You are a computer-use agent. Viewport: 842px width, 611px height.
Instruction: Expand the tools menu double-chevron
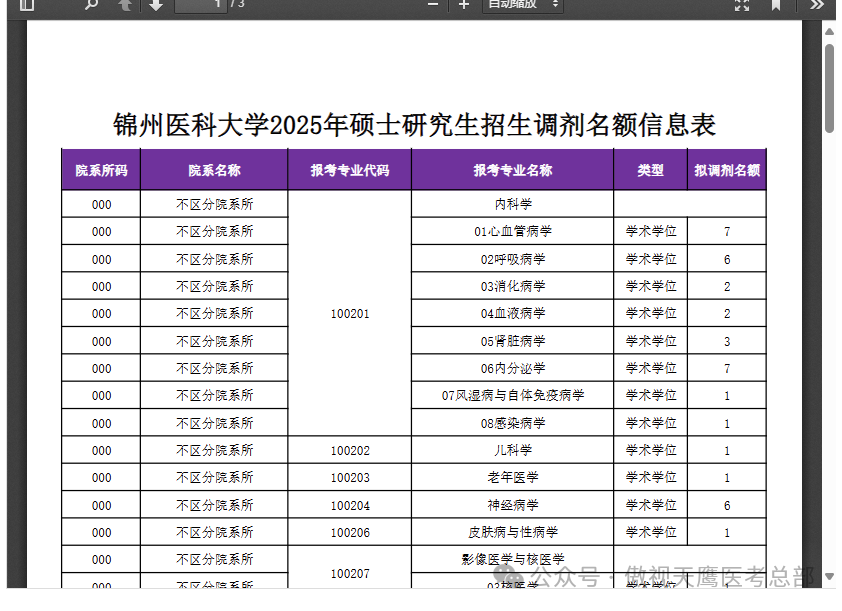pyautogui.click(x=817, y=4)
